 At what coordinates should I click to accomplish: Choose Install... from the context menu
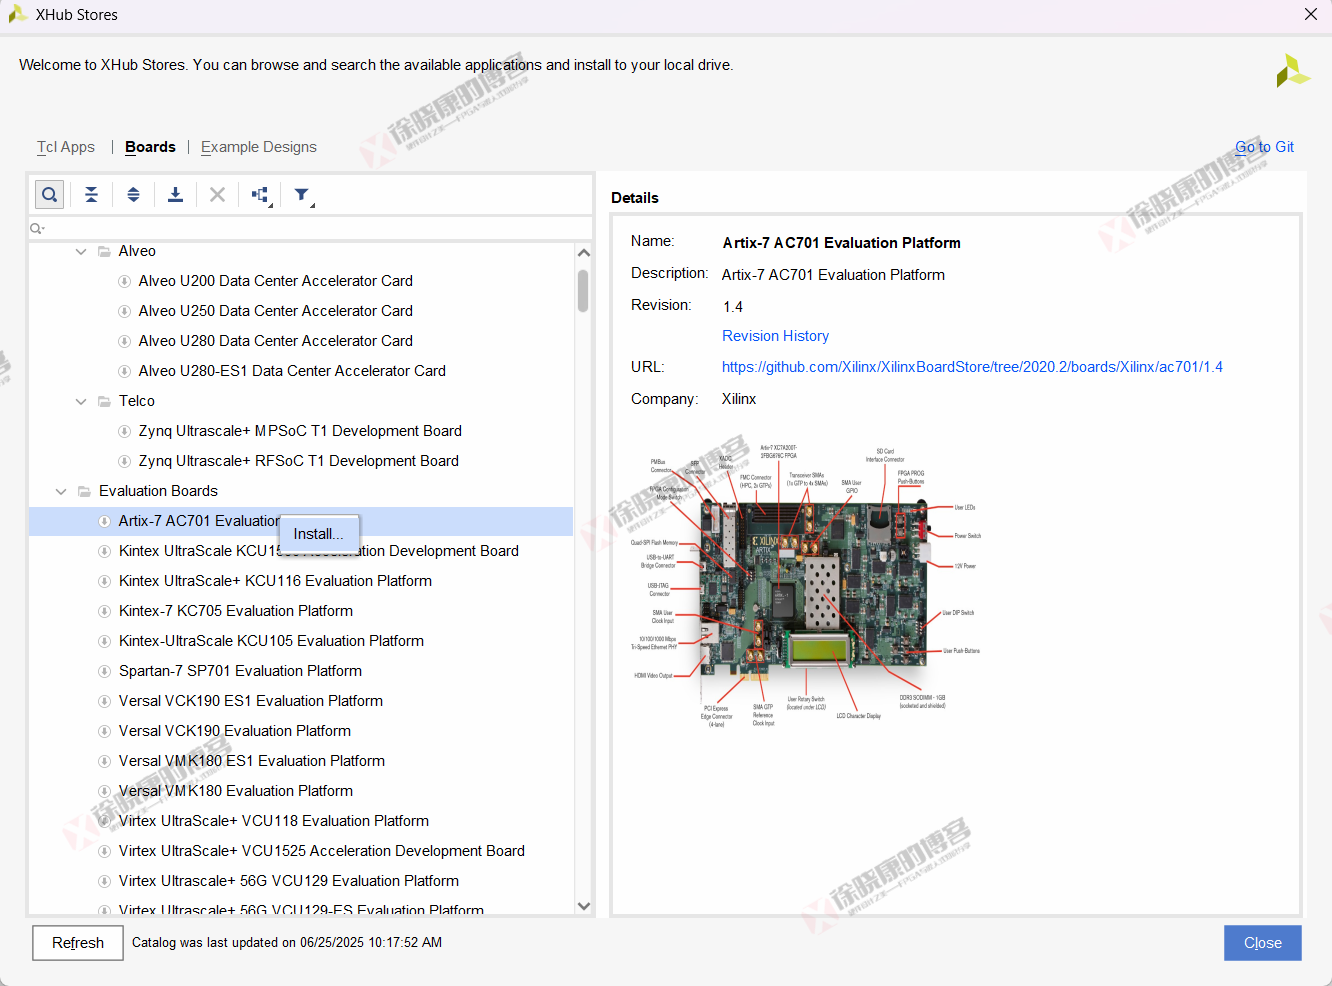(318, 534)
